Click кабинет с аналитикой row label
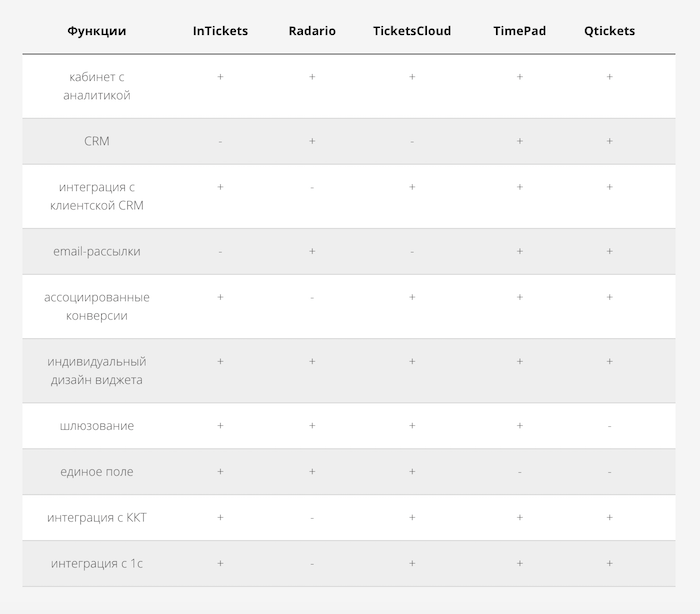The image size is (700, 614). [x=96, y=86]
